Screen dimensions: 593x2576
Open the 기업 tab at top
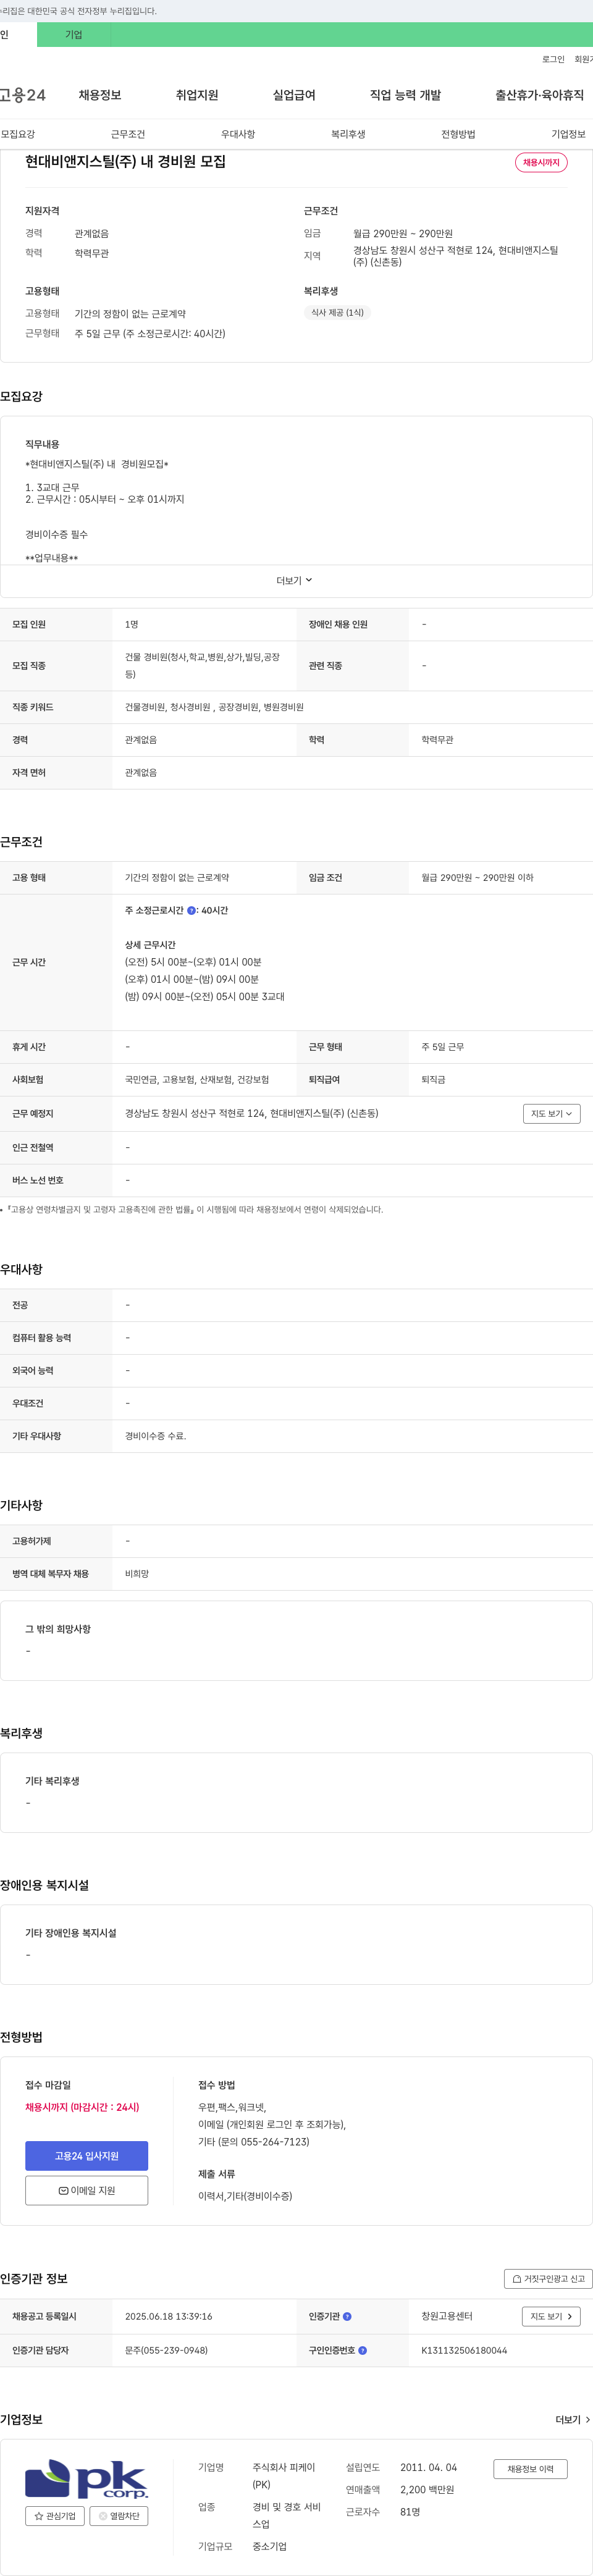coord(73,35)
